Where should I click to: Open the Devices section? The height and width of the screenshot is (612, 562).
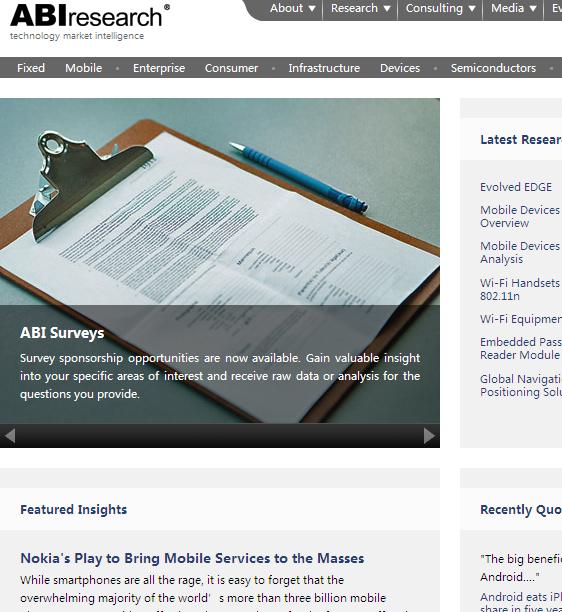(x=400, y=68)
